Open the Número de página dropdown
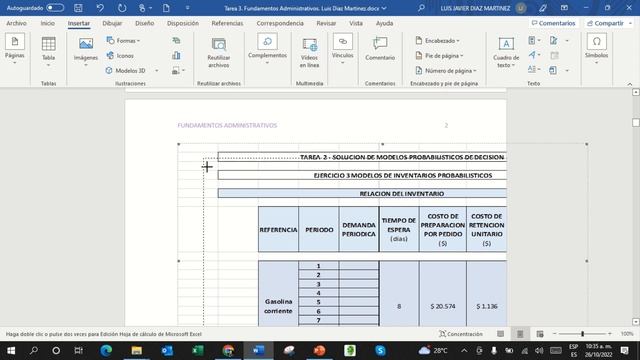Screen dimensions: 640x360 [x=446, y=71]
